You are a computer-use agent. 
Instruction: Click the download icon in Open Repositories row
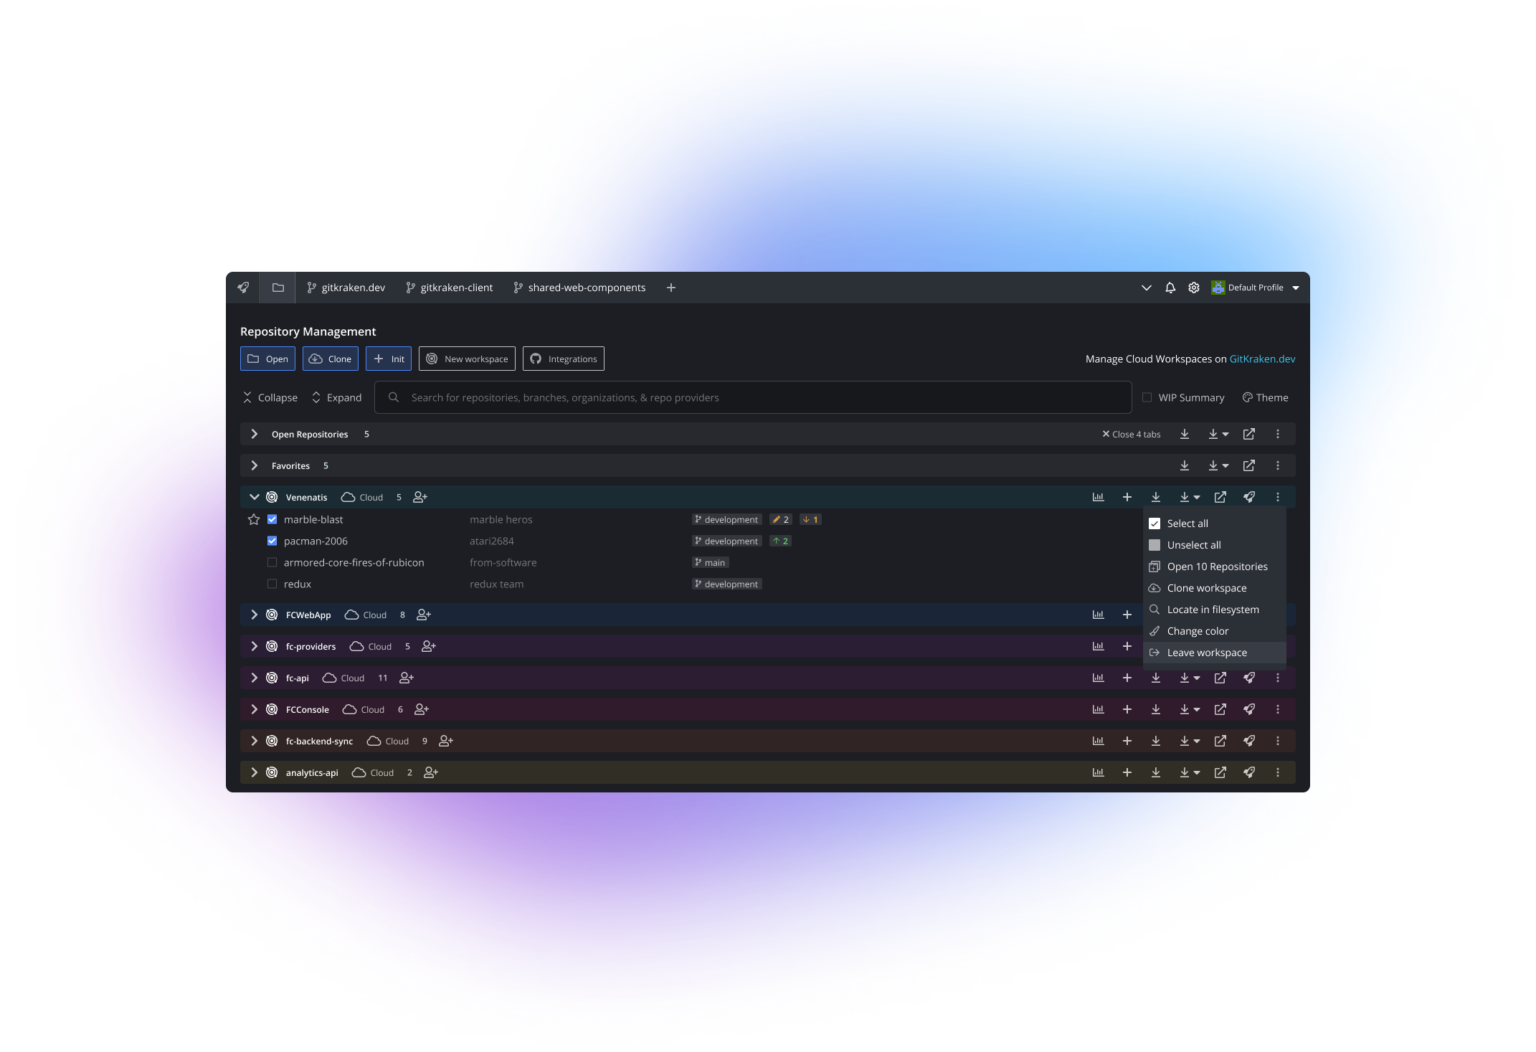click(x=1185, y=434)
